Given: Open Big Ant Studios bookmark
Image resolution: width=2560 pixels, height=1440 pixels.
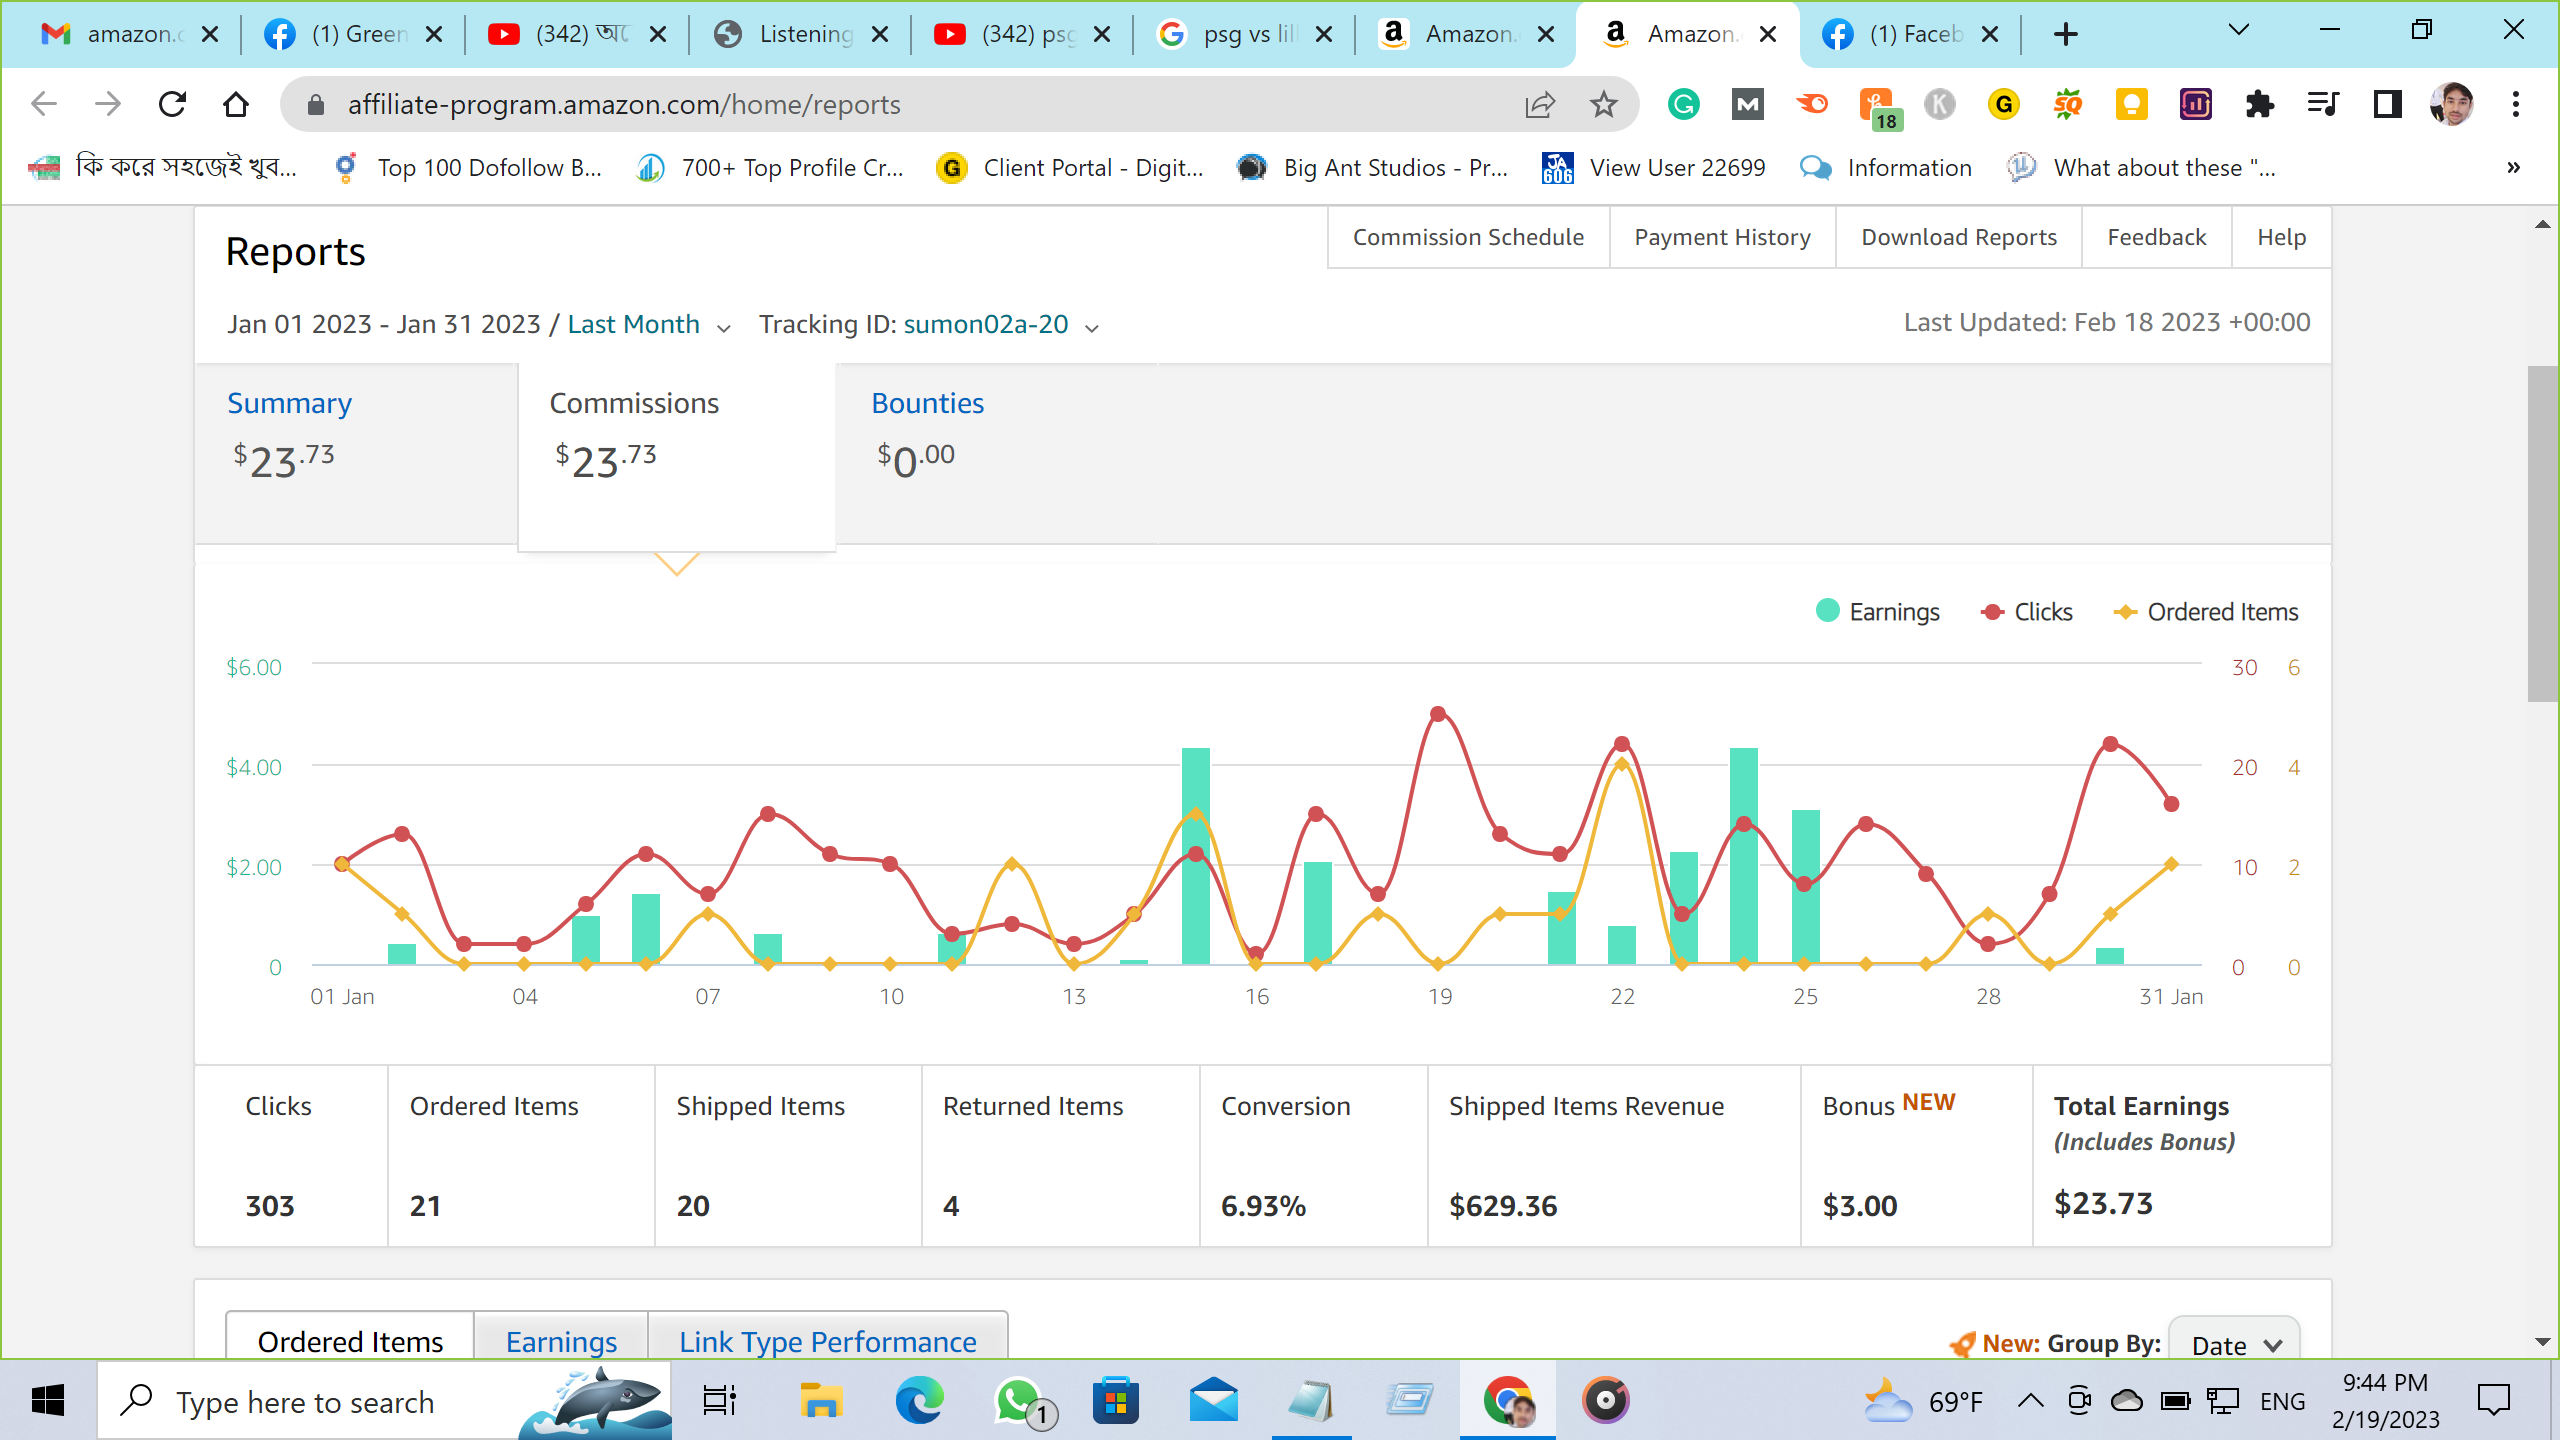Looking at the screenshot, I should (x=1372, y=168).
